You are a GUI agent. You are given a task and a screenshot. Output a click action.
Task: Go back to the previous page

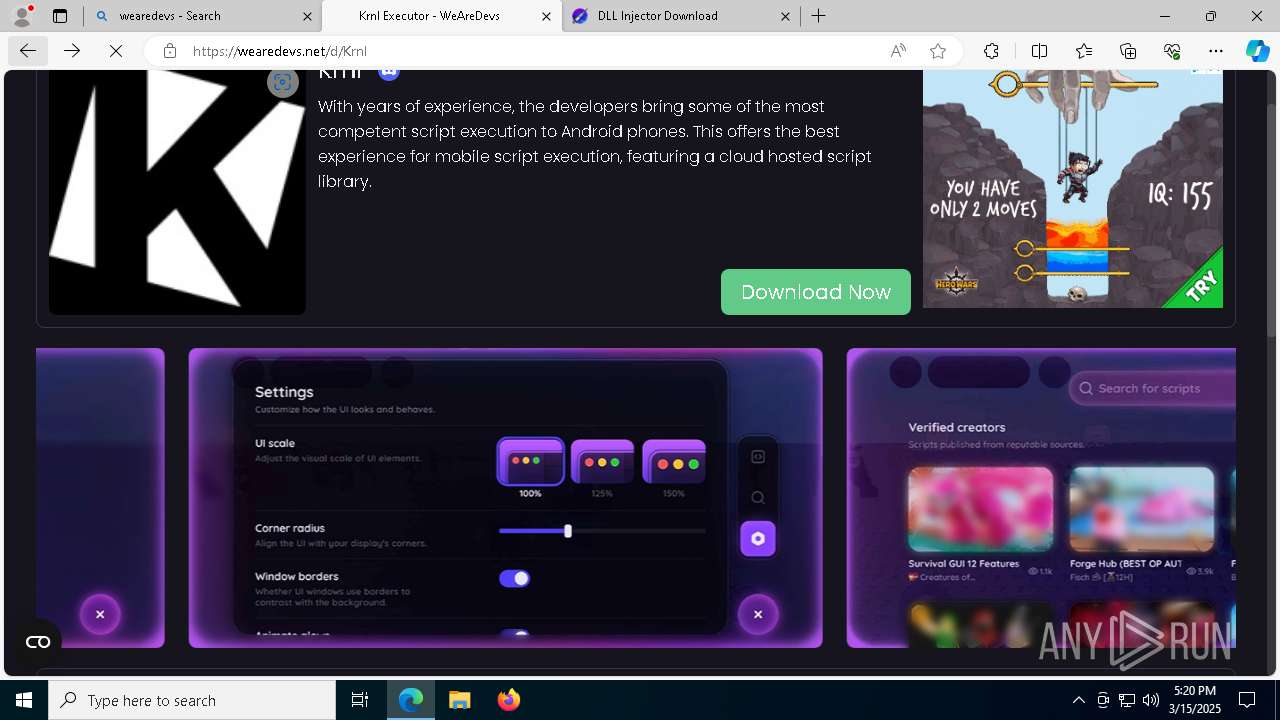click(x=27, y=51)
